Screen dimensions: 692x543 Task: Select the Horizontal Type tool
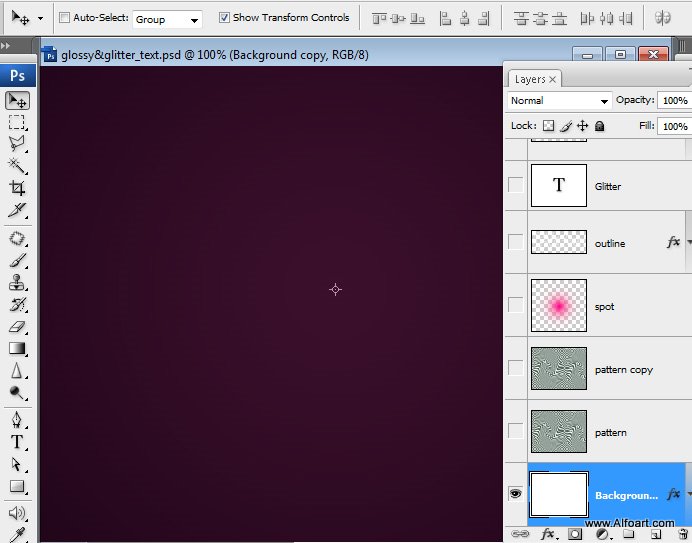click(x=17, y=442)
